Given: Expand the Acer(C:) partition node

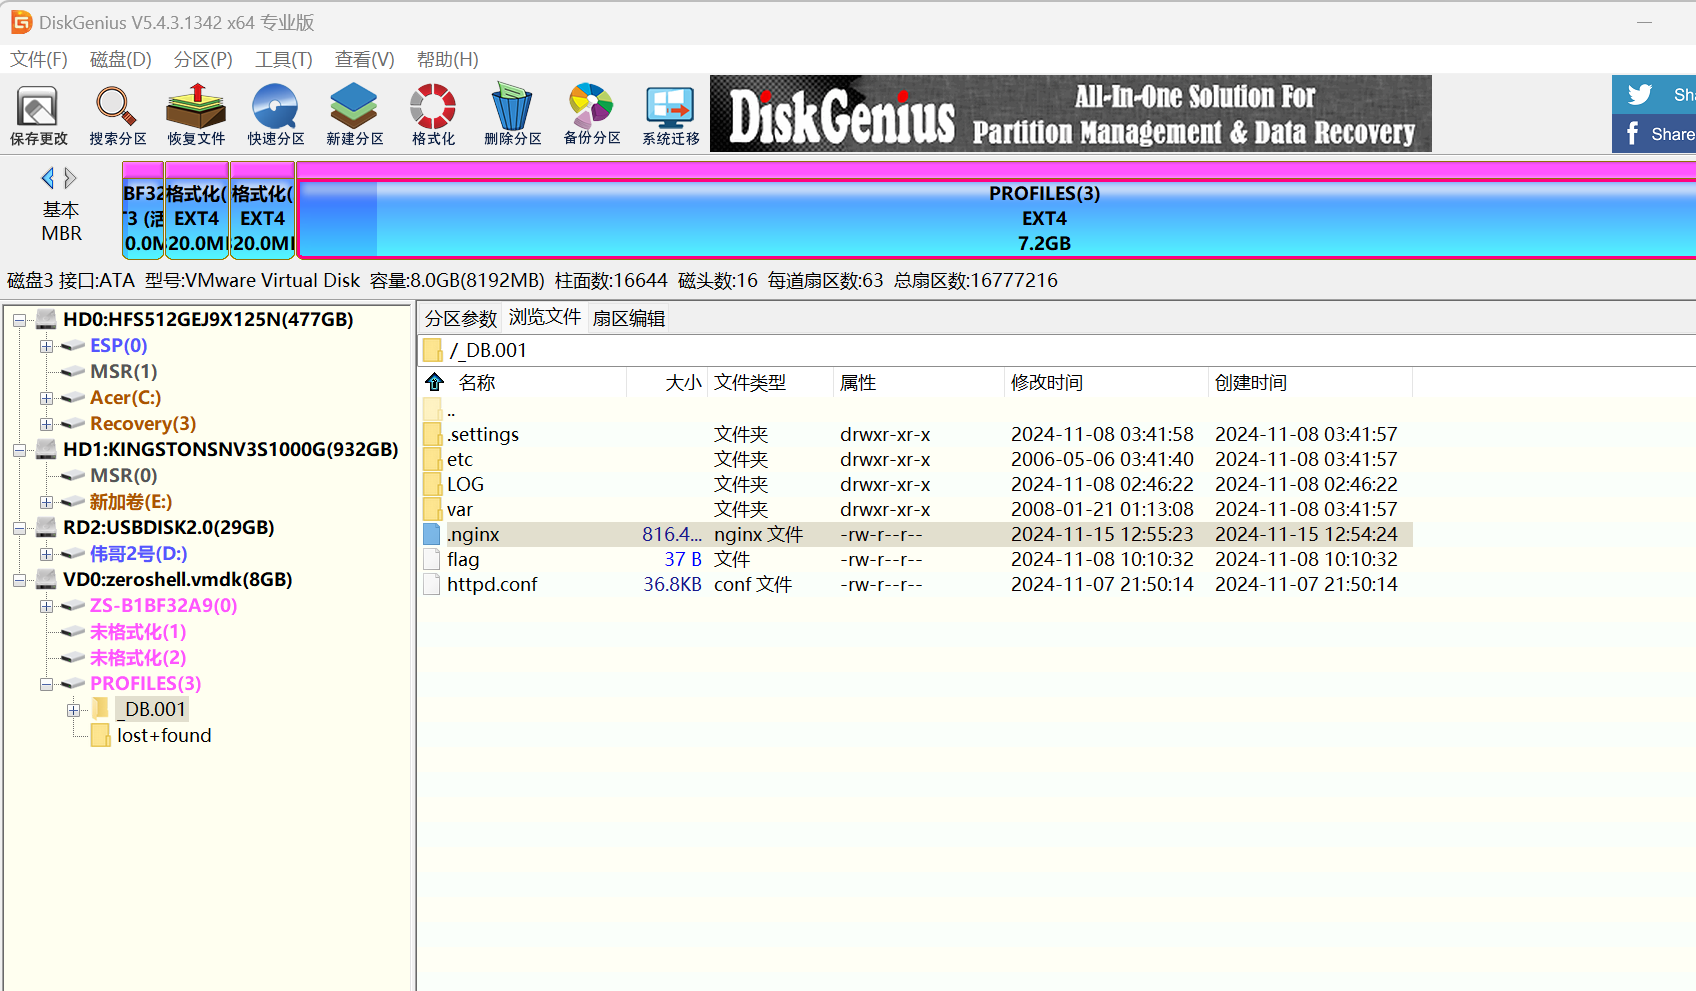Looking at the screenshot, I should (x=46, y=398).
